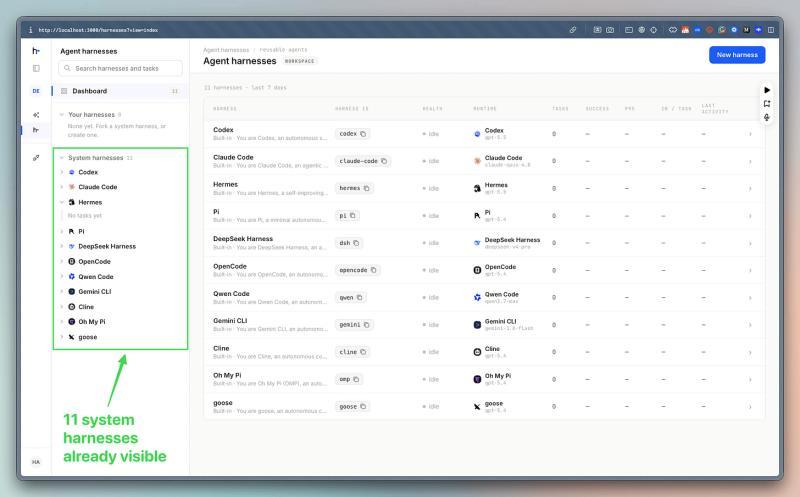This screenshot has height=497, width=800.
Task: Open the browser side panel icon at far right
Action: point(771,30)
